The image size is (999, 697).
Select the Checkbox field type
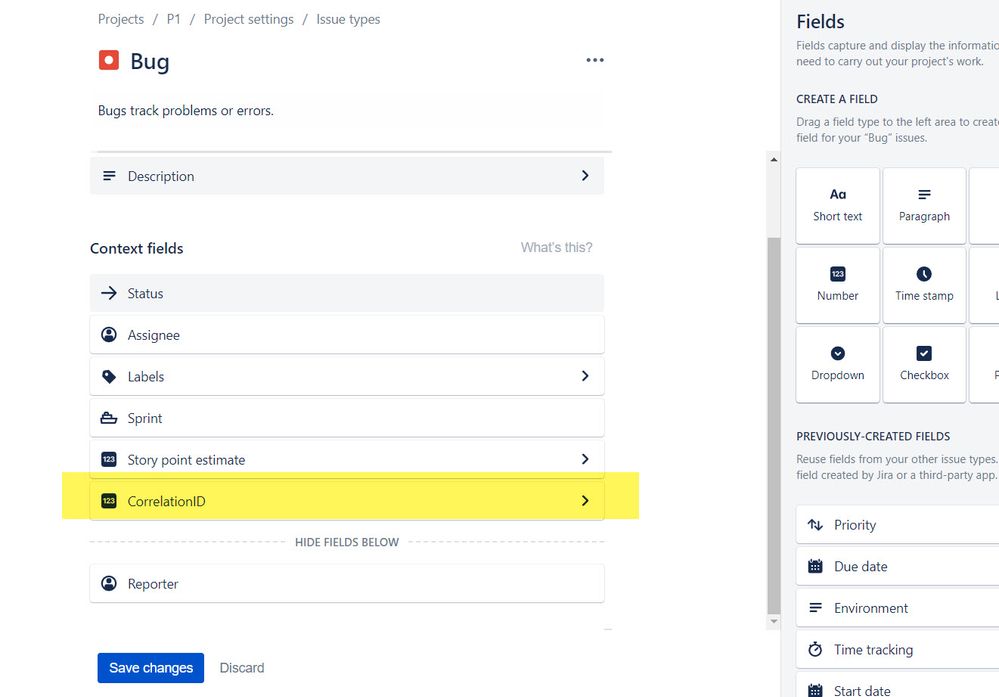924,364
